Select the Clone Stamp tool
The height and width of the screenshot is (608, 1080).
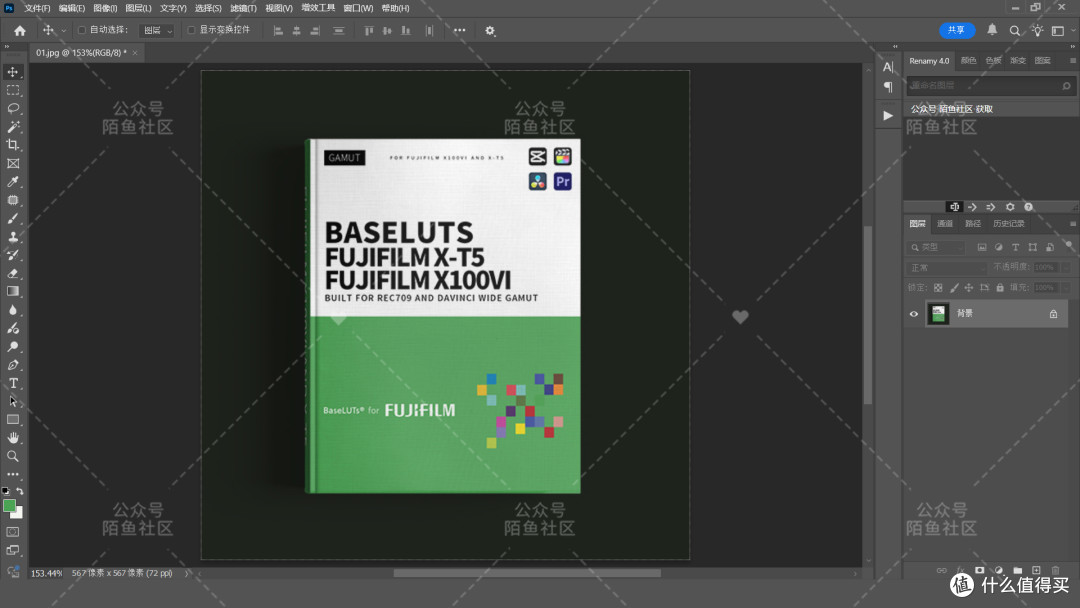(13, 237)
